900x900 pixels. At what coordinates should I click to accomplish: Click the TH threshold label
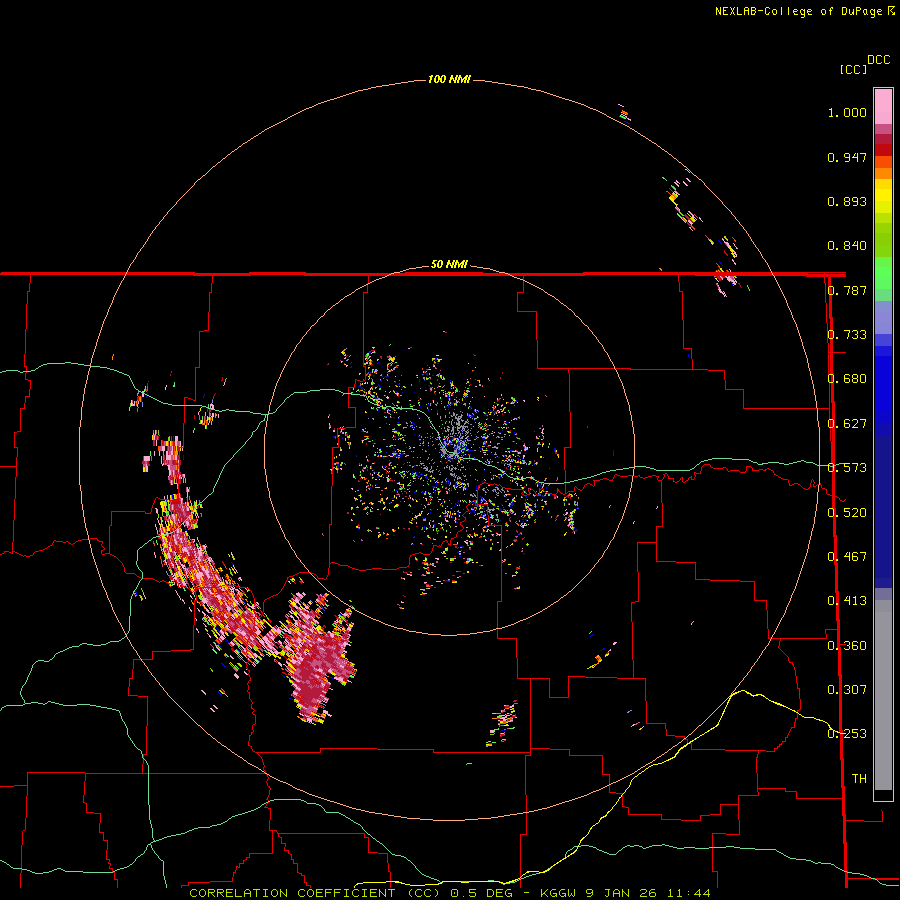[859, 778]
